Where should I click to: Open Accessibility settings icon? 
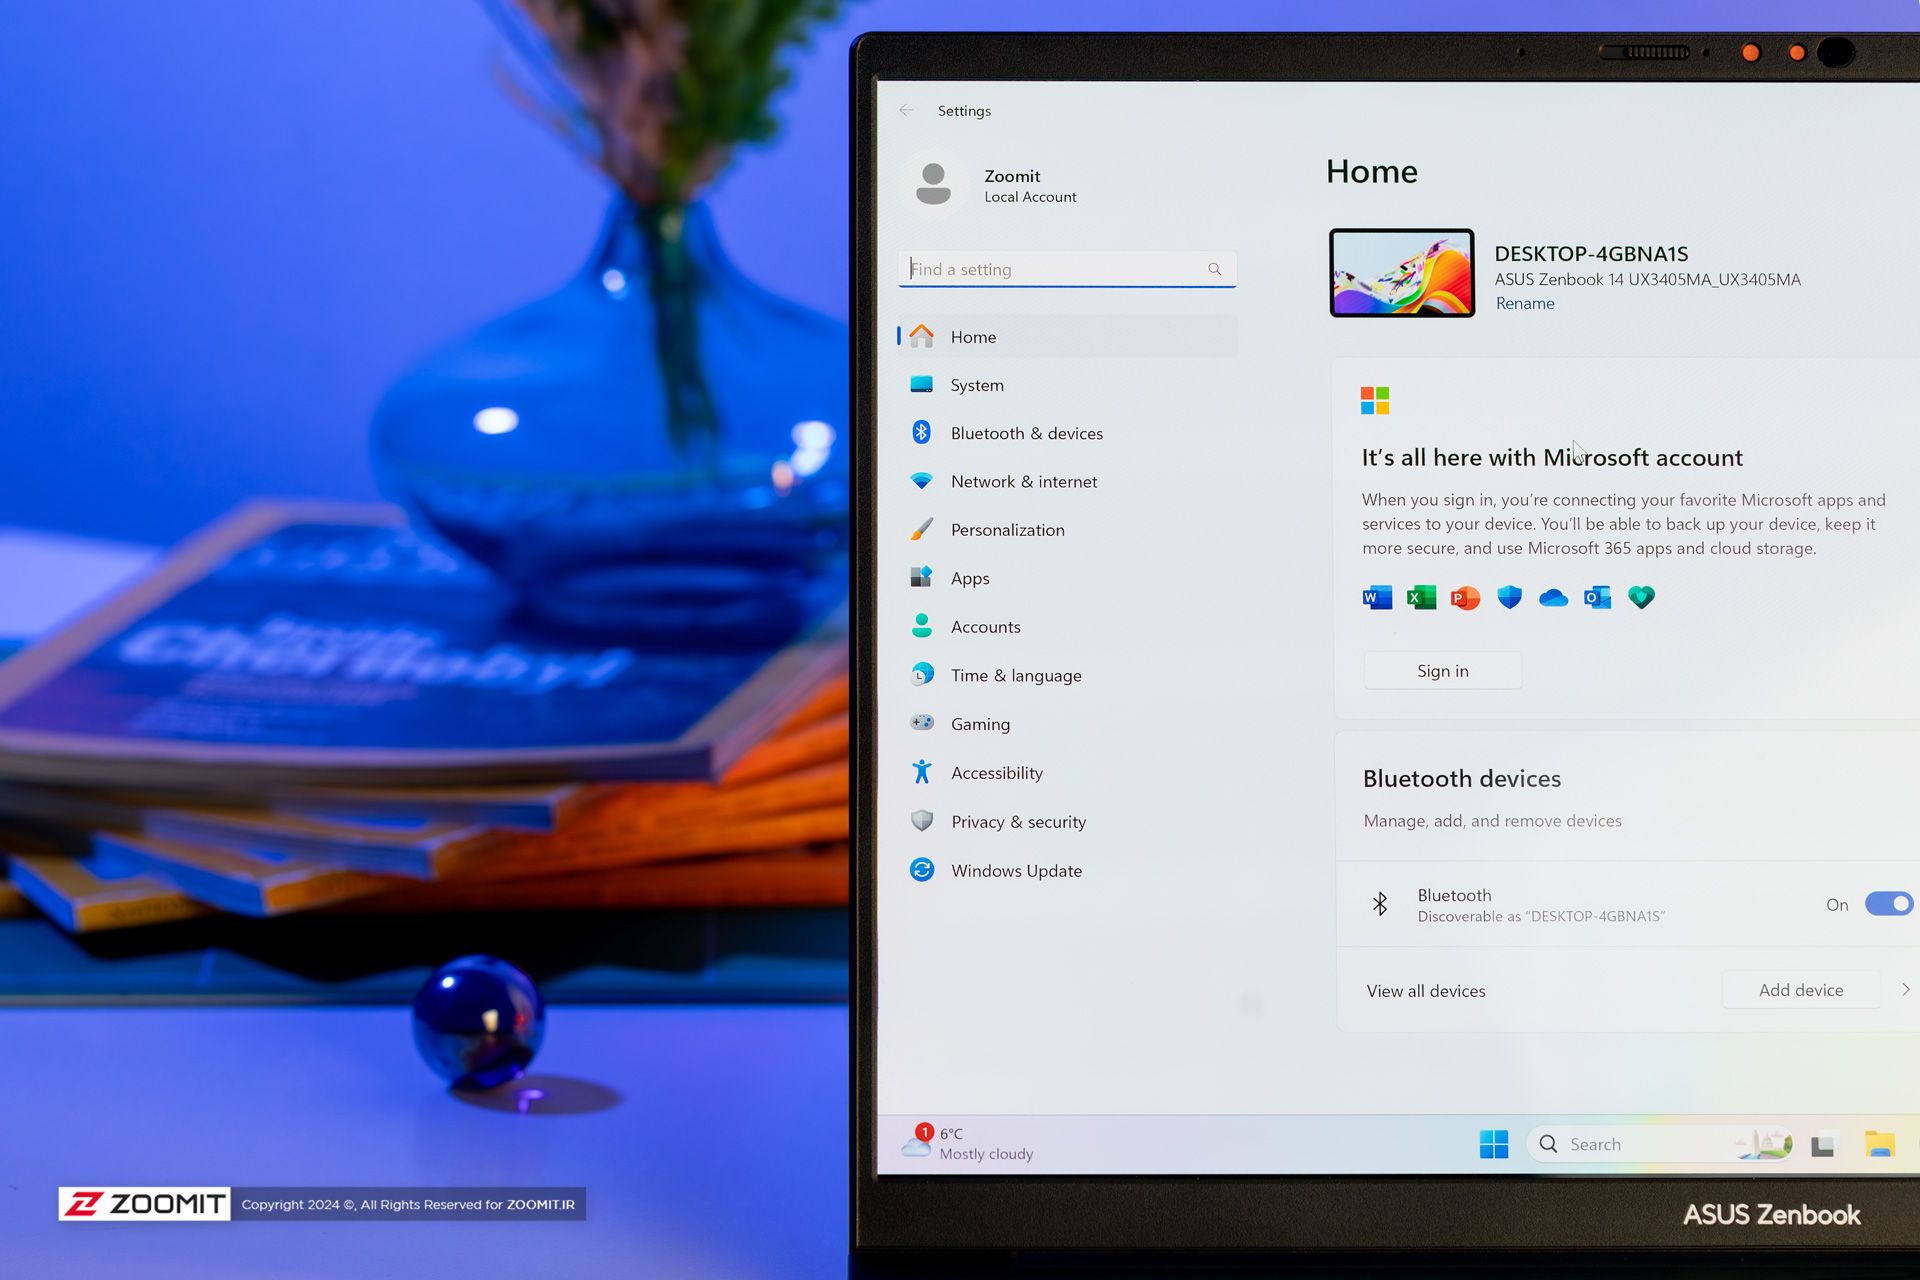click(920, 771)
